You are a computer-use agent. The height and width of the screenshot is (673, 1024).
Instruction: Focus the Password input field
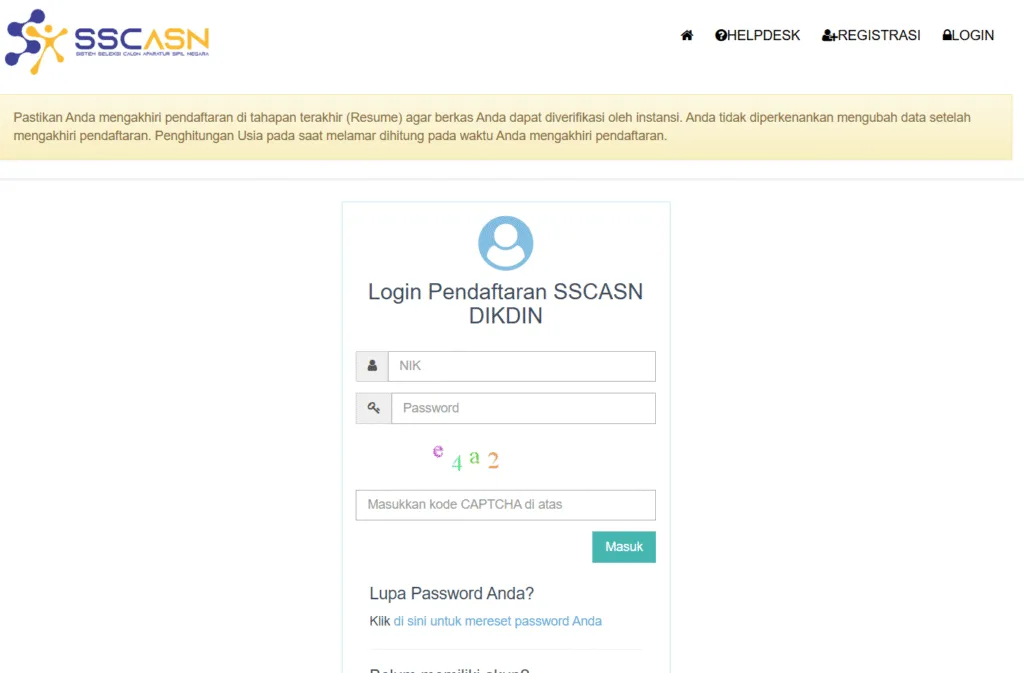click(x=523, y=408)
